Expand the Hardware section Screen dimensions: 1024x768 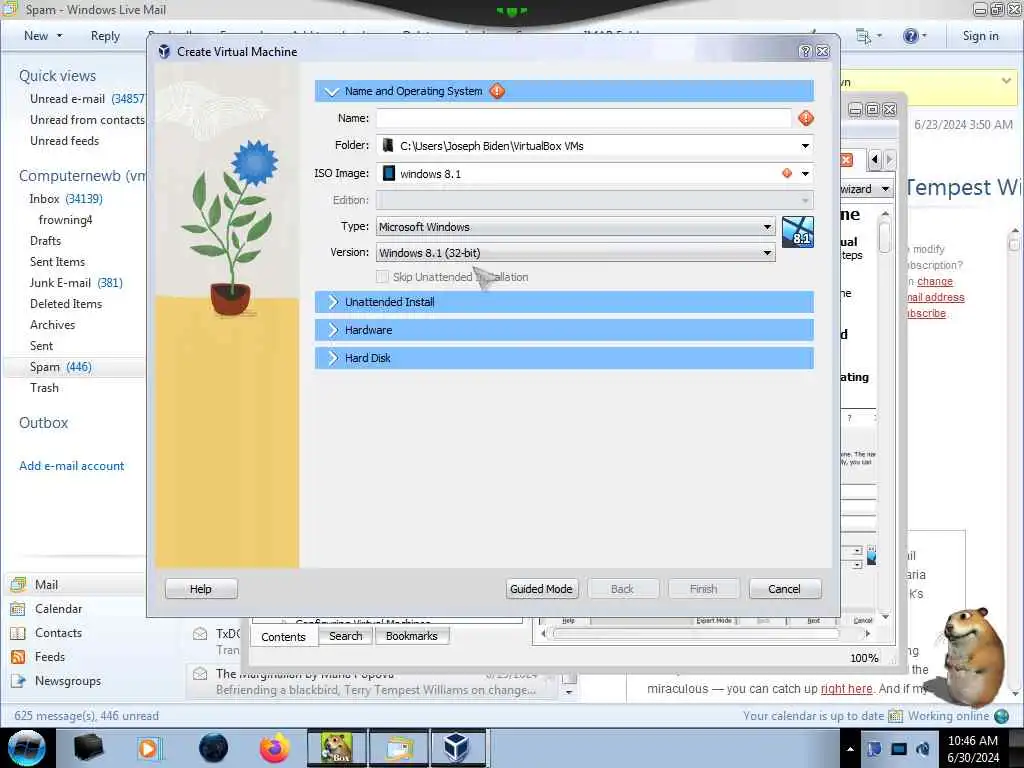click(x=564, y=330)
